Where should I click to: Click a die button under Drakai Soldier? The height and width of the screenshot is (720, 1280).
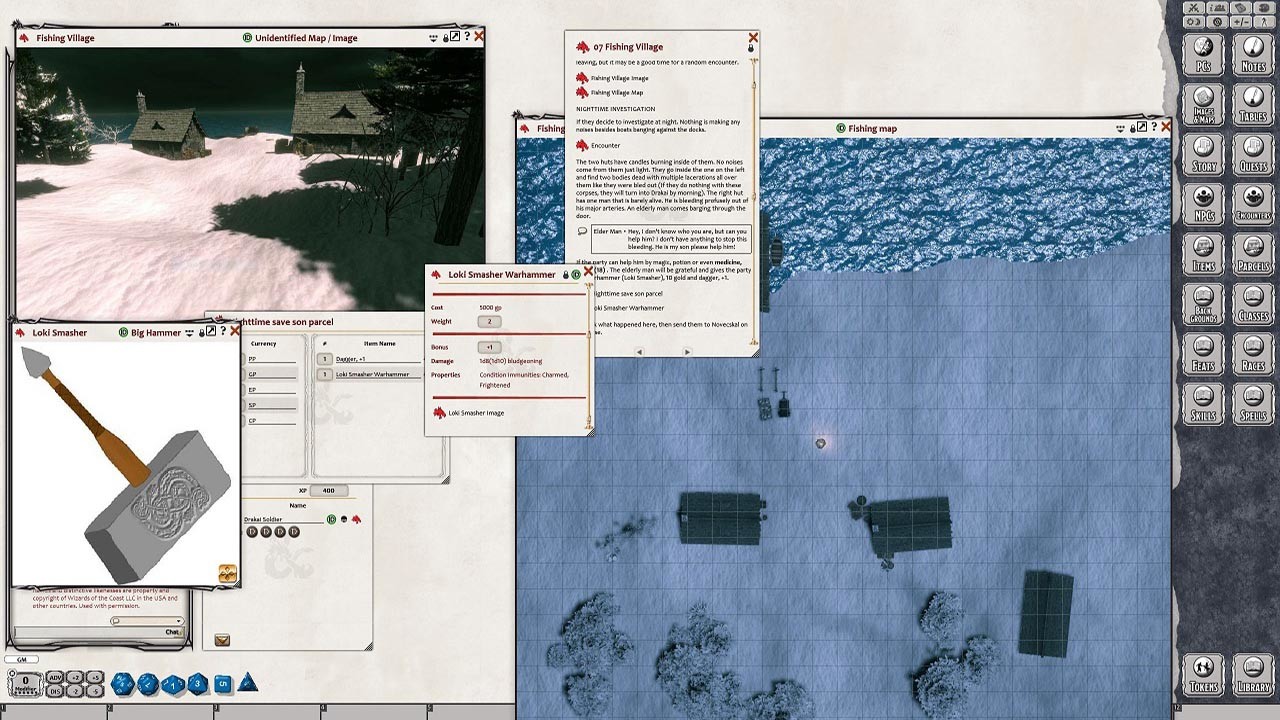tap(251, 531)
